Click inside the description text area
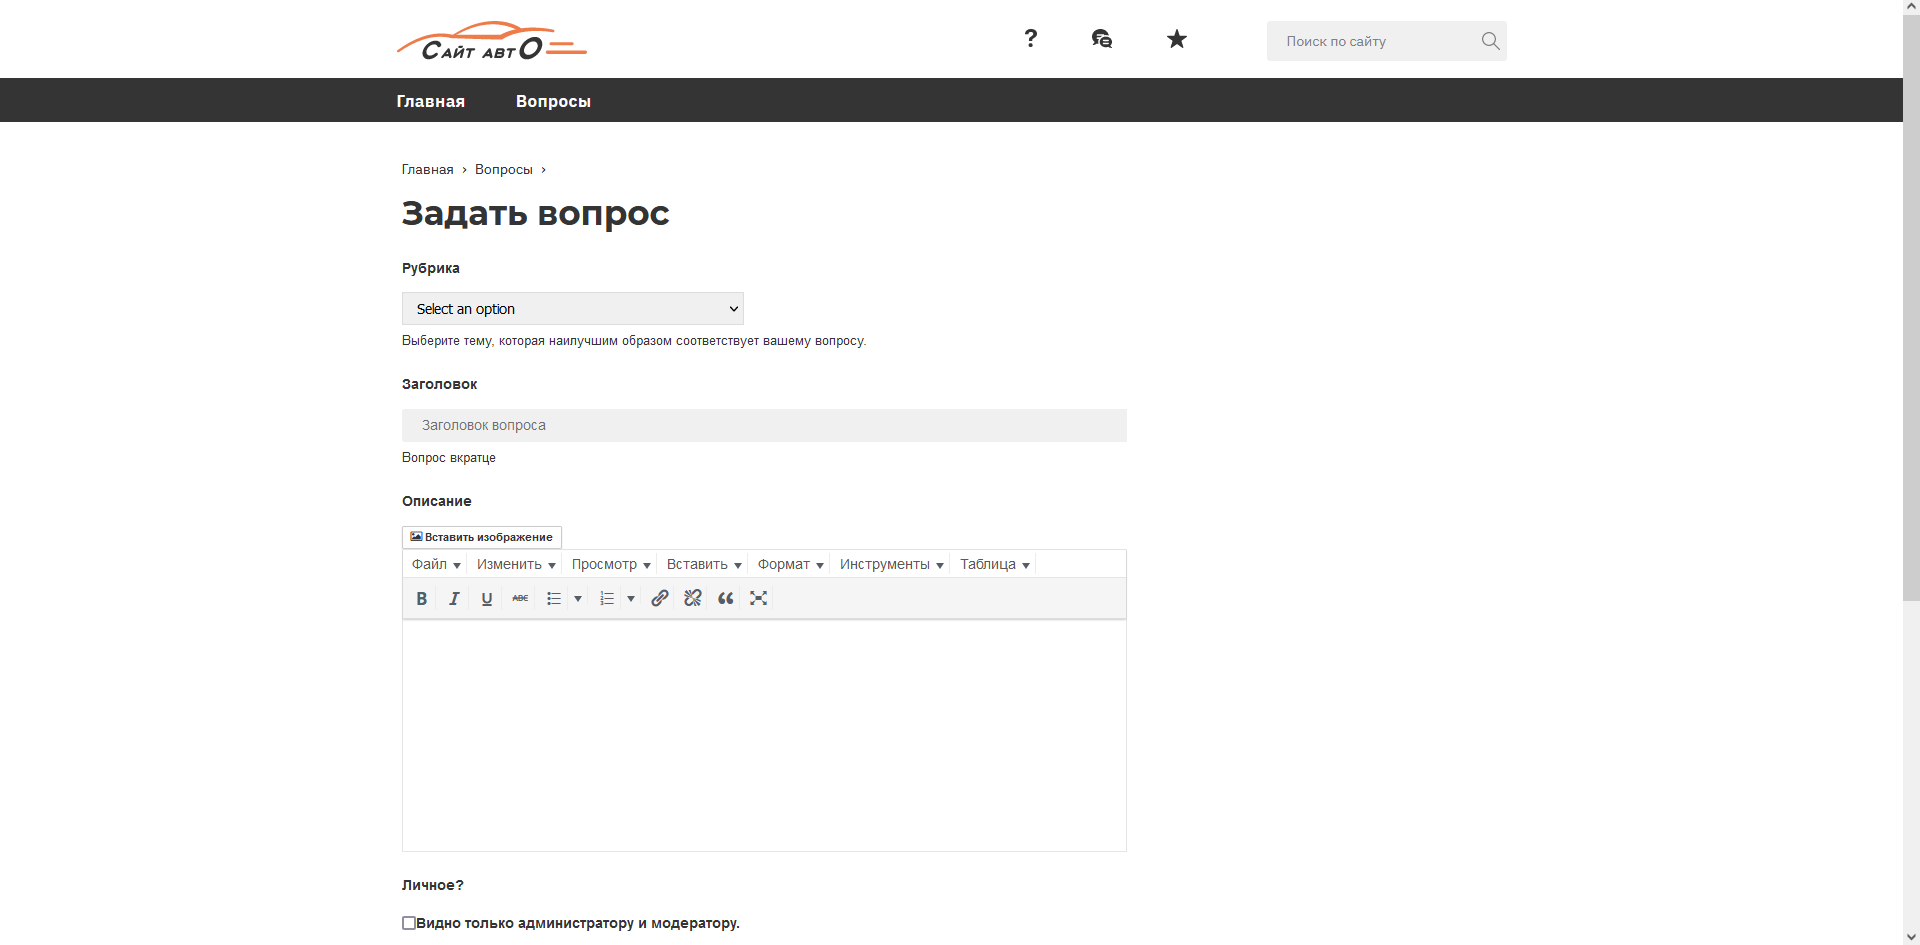Image resolution: width=1920 pixels, height=945 pixels. coord(764,736)
